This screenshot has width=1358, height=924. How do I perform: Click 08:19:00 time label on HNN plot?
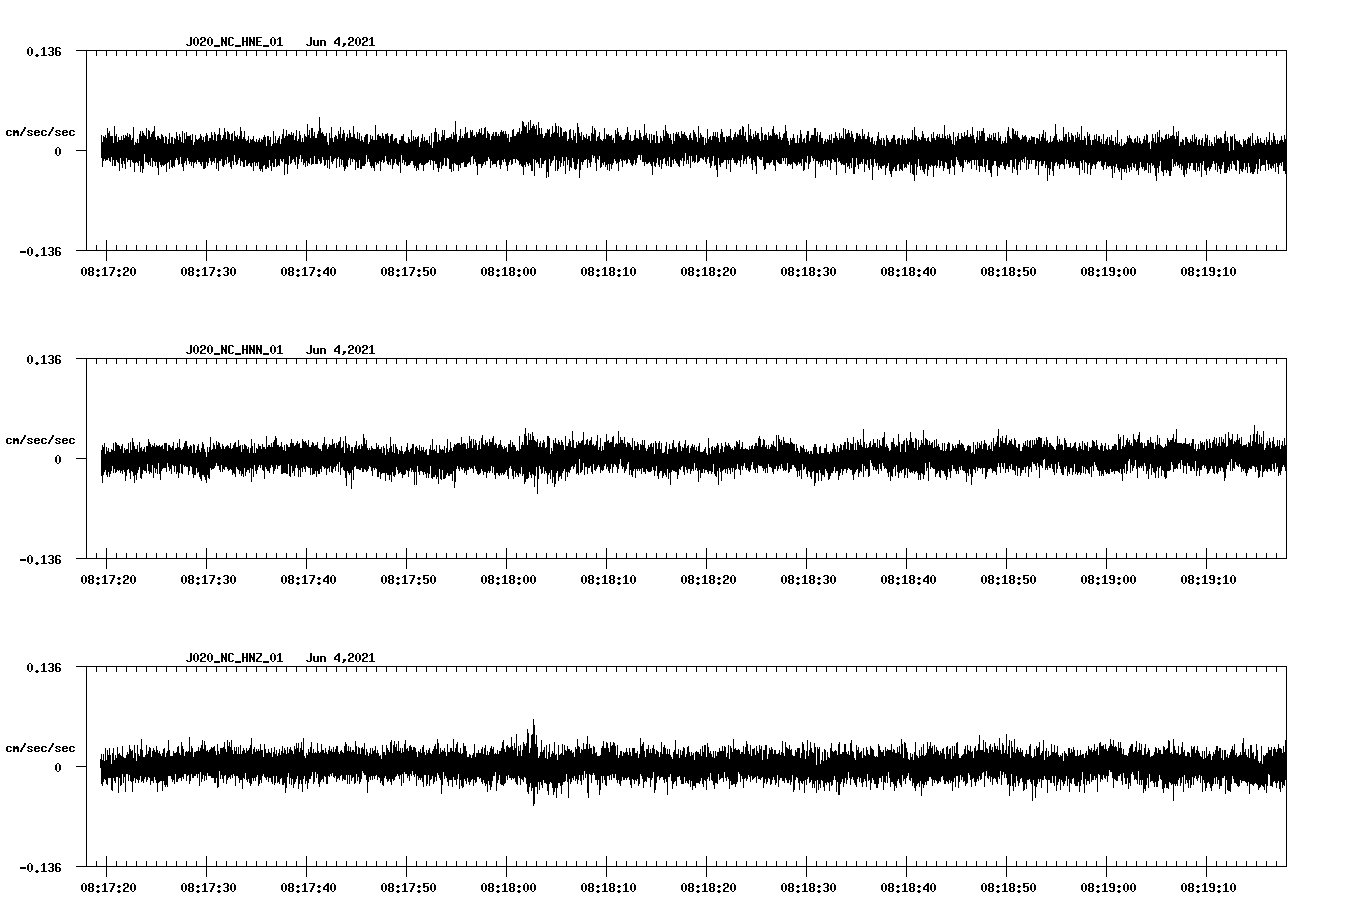[1108, 579]
